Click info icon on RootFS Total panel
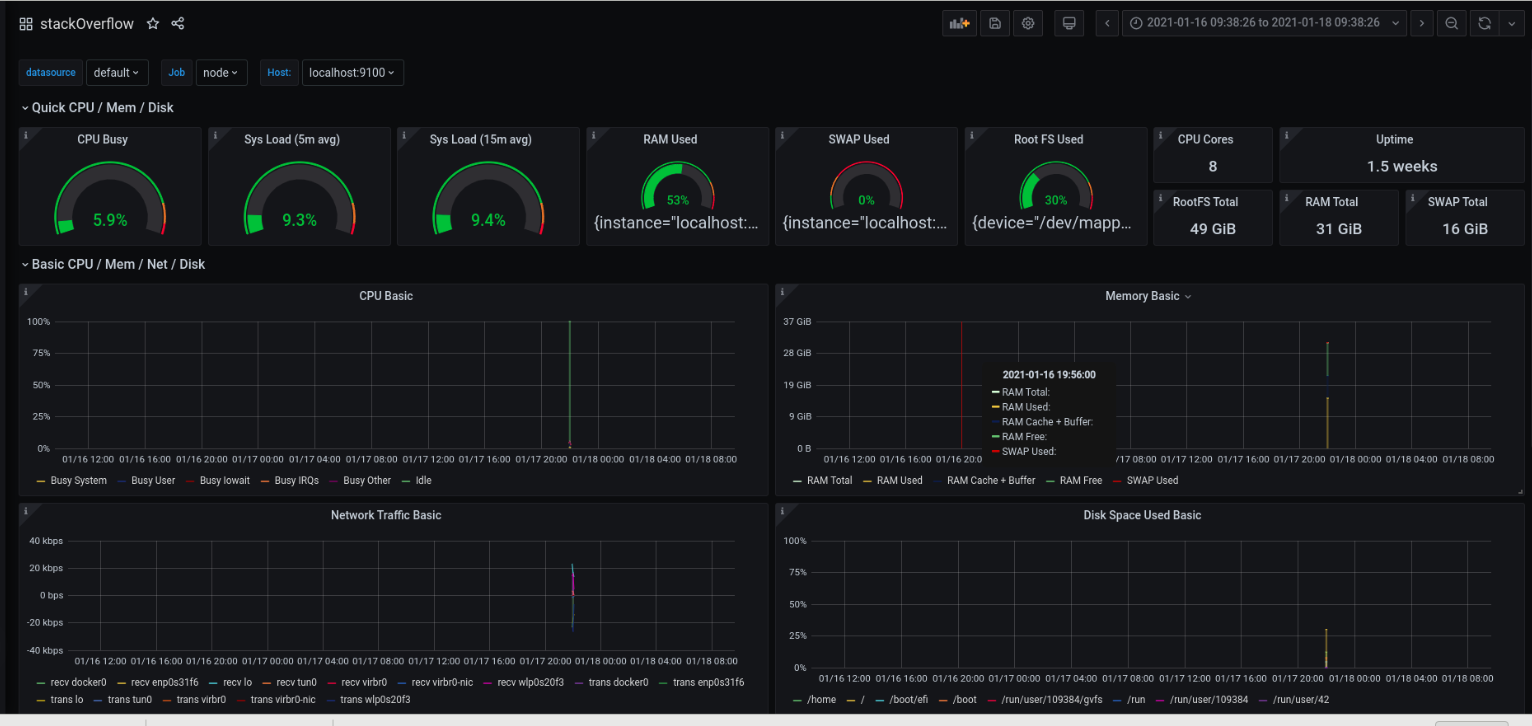This screenshot has width=1532, height=726. click(x=1161, y=196)
